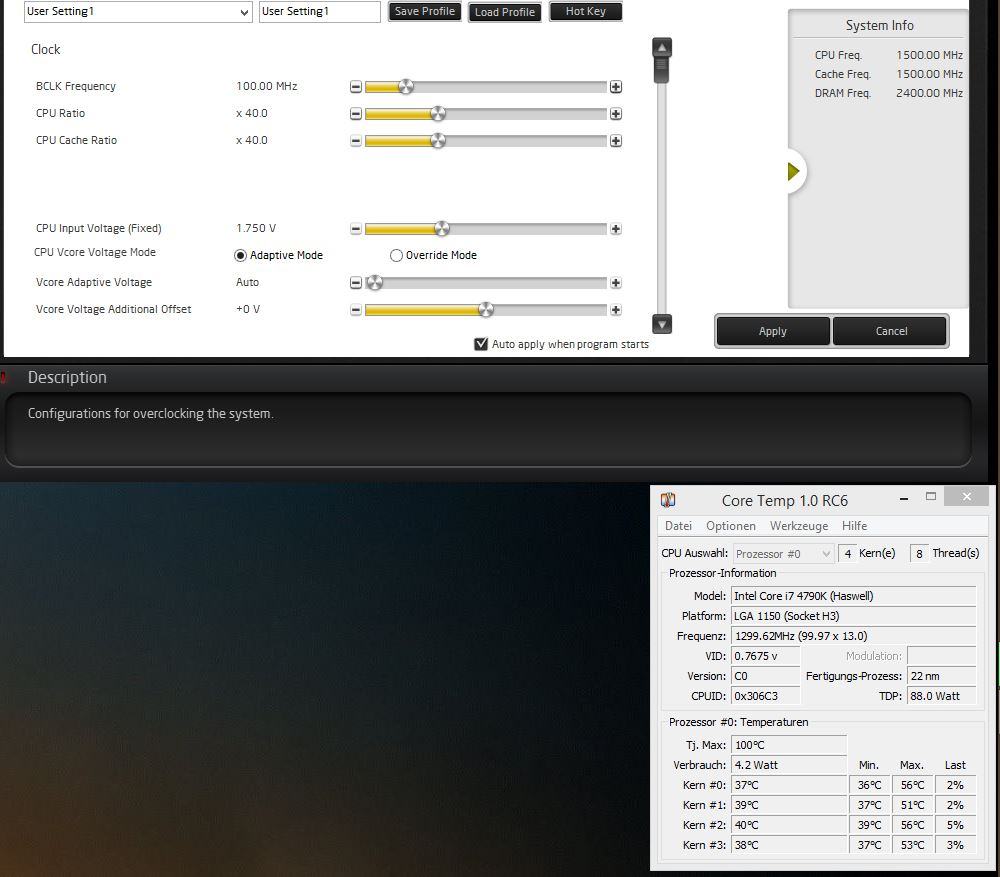The width and height of the screenshot is (1000, 877).
Task: Click the DRAM Freq. 2400.00 MHz value
Action: pyautogui.click(x=929, y=93)
